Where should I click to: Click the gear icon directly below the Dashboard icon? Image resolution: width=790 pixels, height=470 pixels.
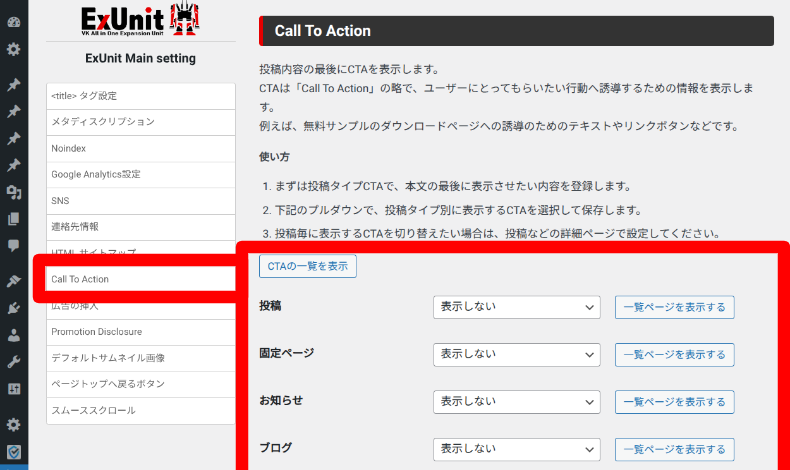tap(14, 49)
